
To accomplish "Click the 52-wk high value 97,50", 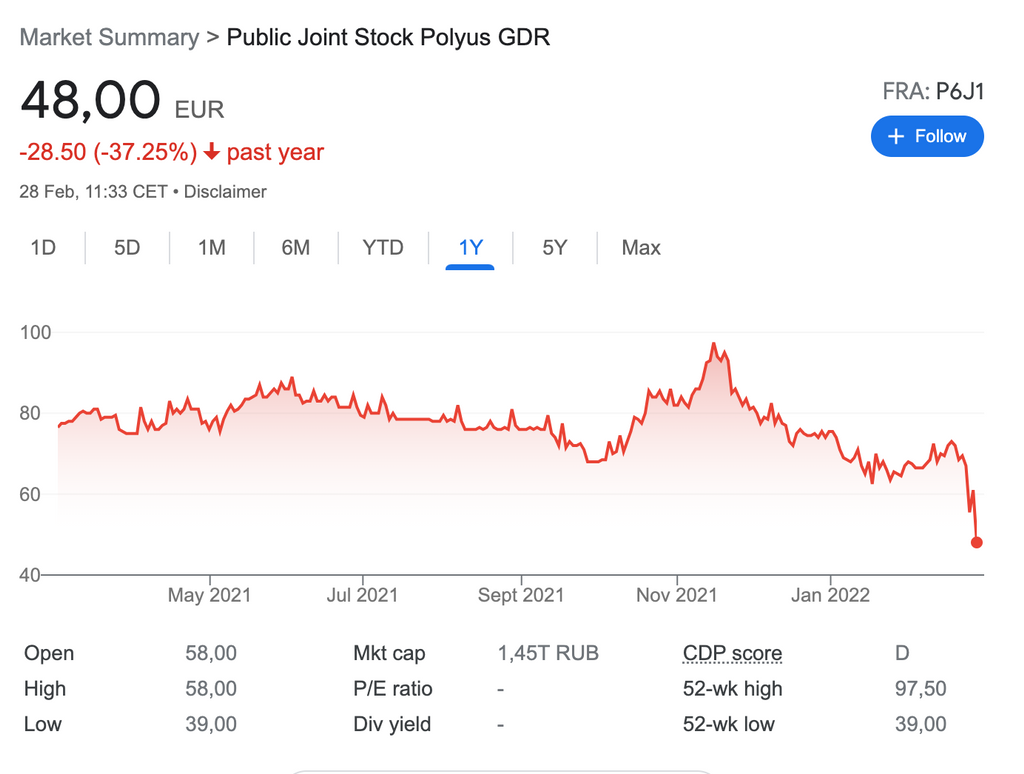I will (920, 688).
